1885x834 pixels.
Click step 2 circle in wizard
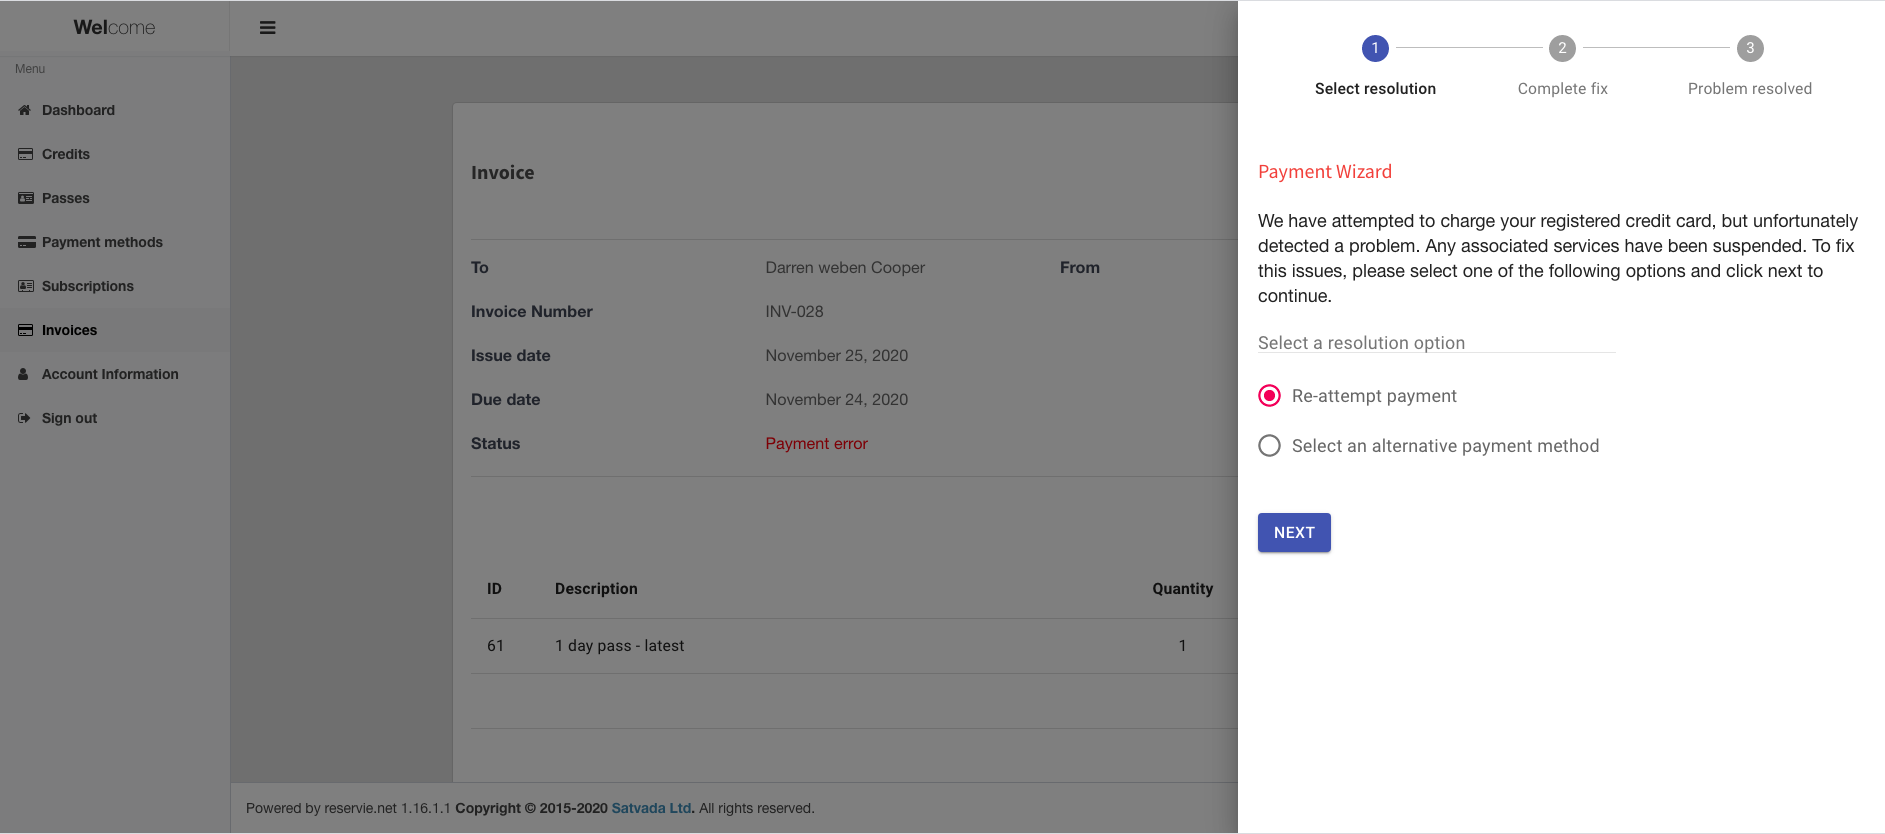tap(1562, 48)
